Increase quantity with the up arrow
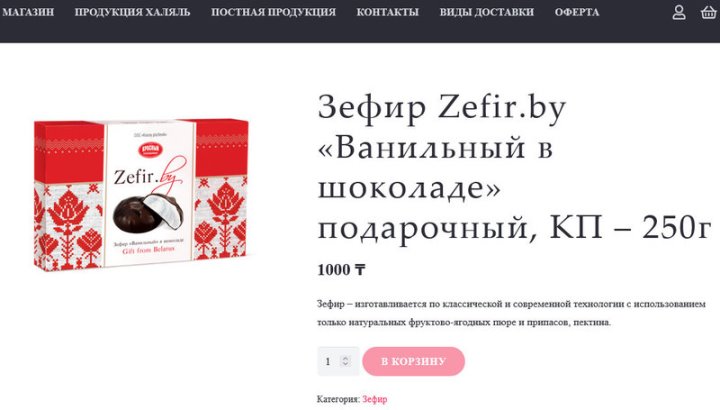This screenshot has width=720, height=410. 345,358
